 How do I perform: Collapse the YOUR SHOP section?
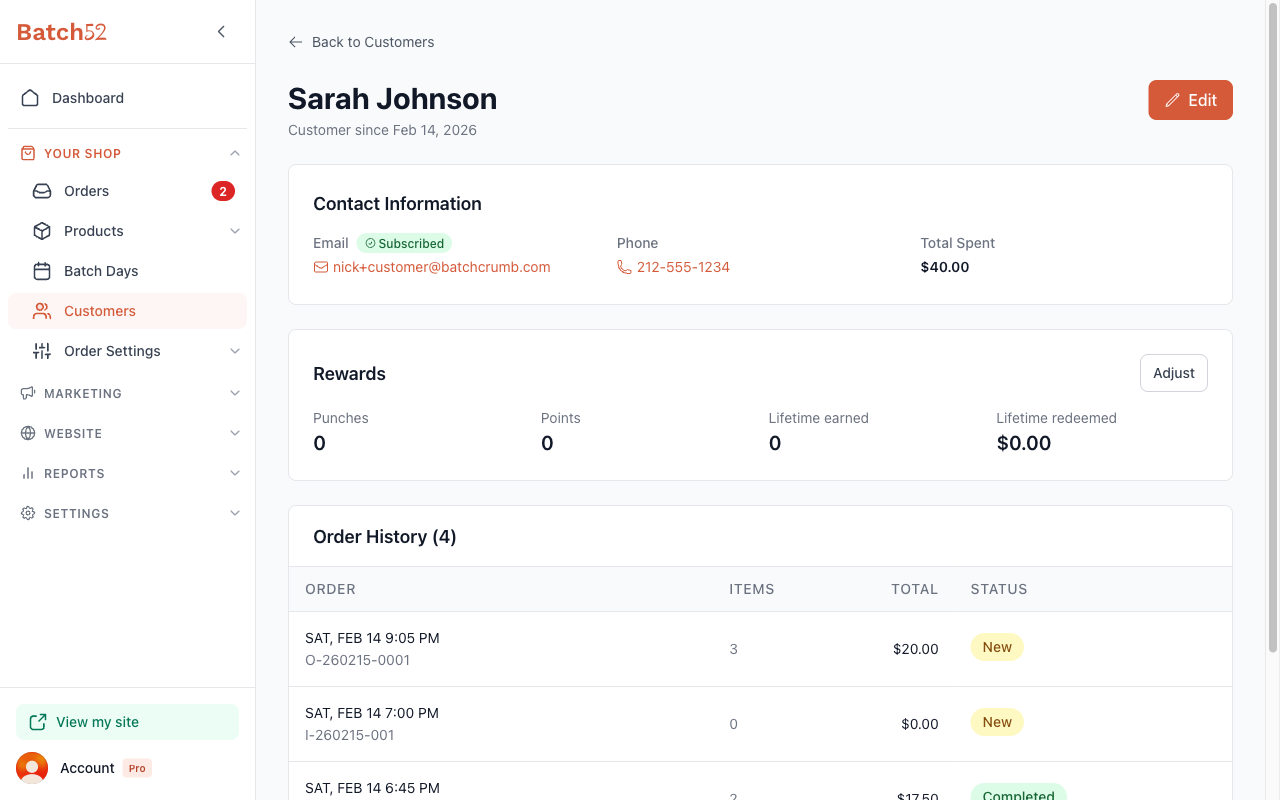(235, 153)
